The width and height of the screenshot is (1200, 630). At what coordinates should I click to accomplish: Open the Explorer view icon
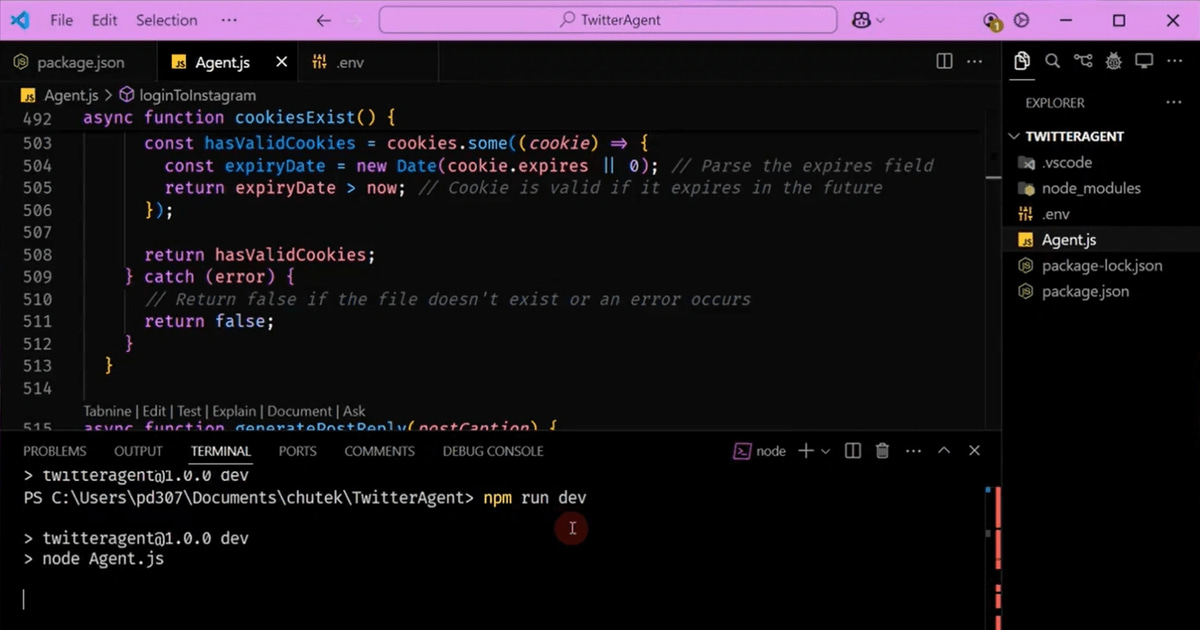click(1021, 61)
